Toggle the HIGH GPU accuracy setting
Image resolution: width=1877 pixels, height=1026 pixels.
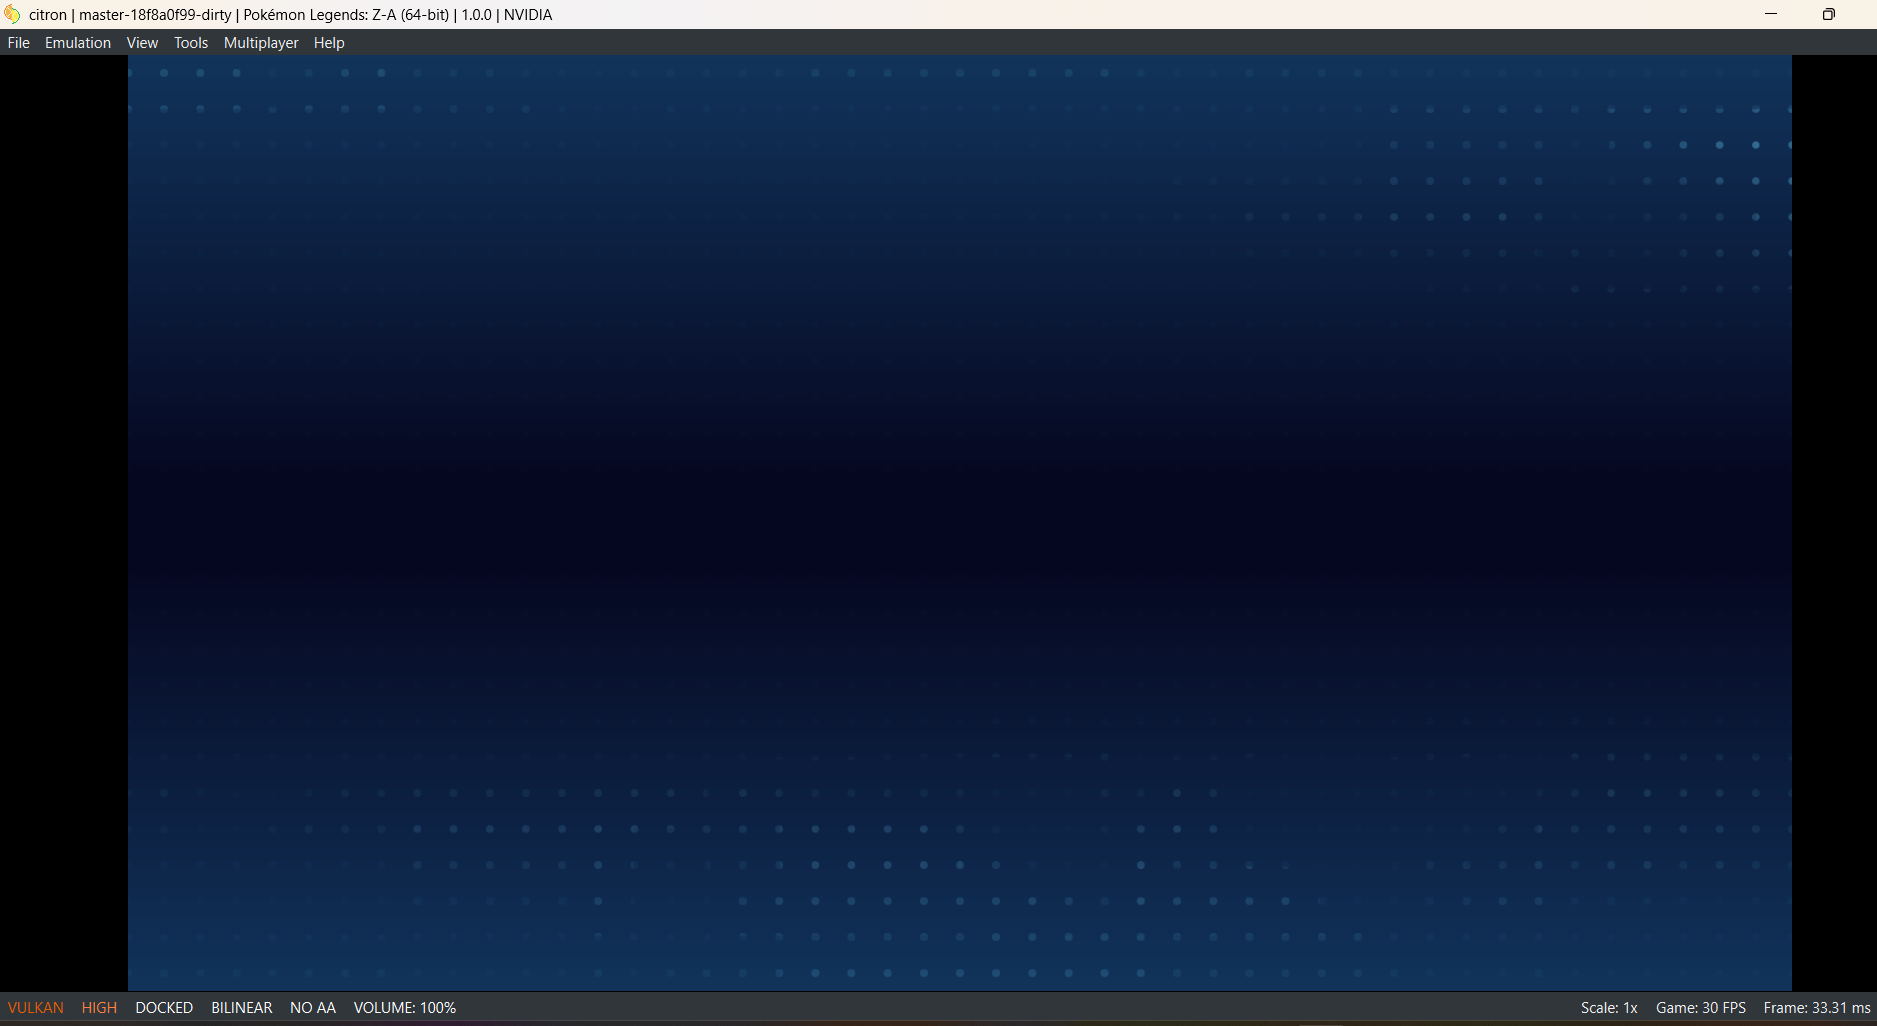(99, 1008)
